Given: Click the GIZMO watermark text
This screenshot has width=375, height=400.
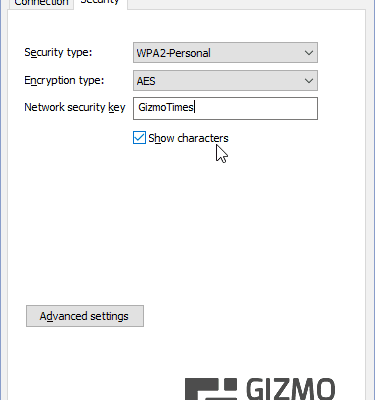Looking at the screenshot, I should pyautogui.click(x=291, y=389).
